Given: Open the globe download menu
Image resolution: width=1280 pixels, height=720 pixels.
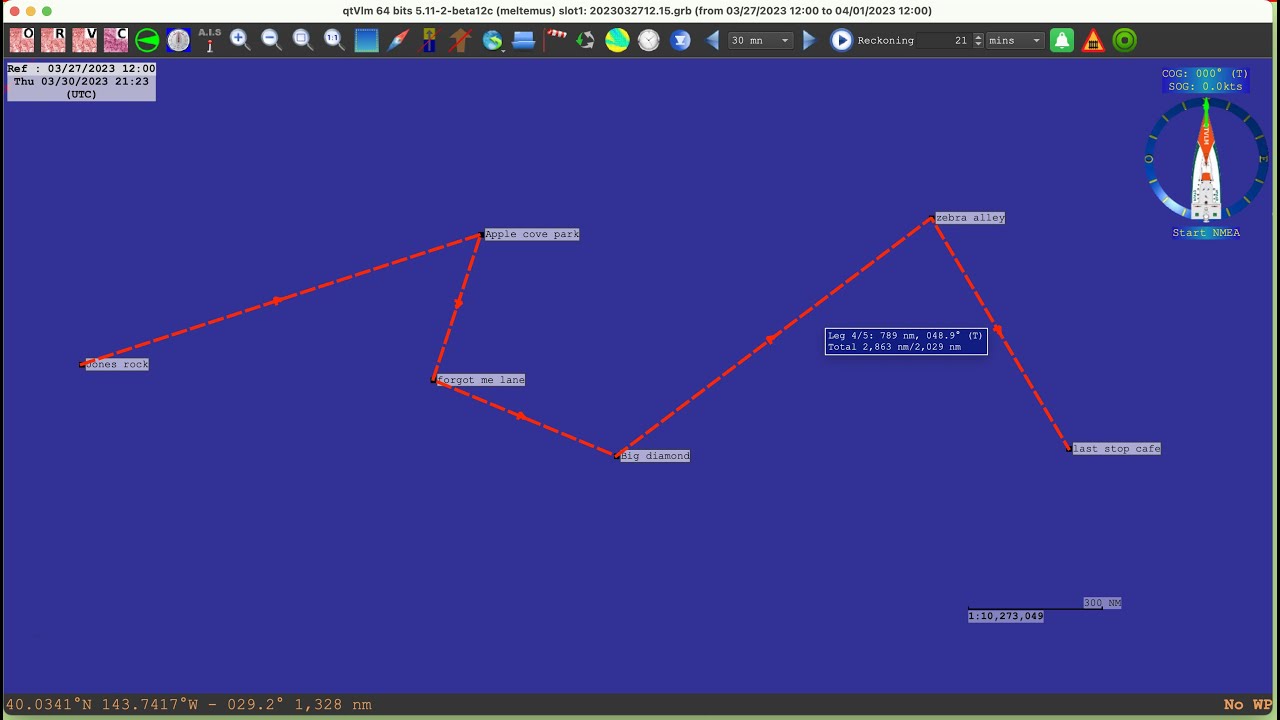Looking at the screenshot, I should click(x=492, y=40).
